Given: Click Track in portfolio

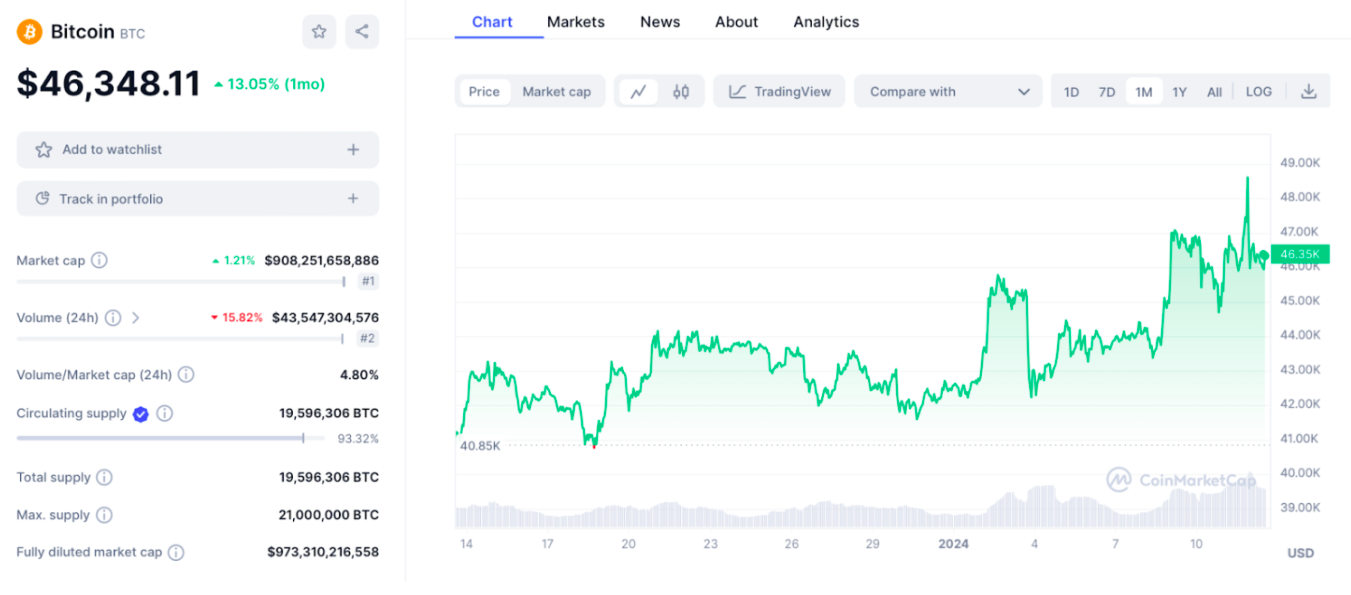Looking at the screenshot, I should [x=197, y=198].
